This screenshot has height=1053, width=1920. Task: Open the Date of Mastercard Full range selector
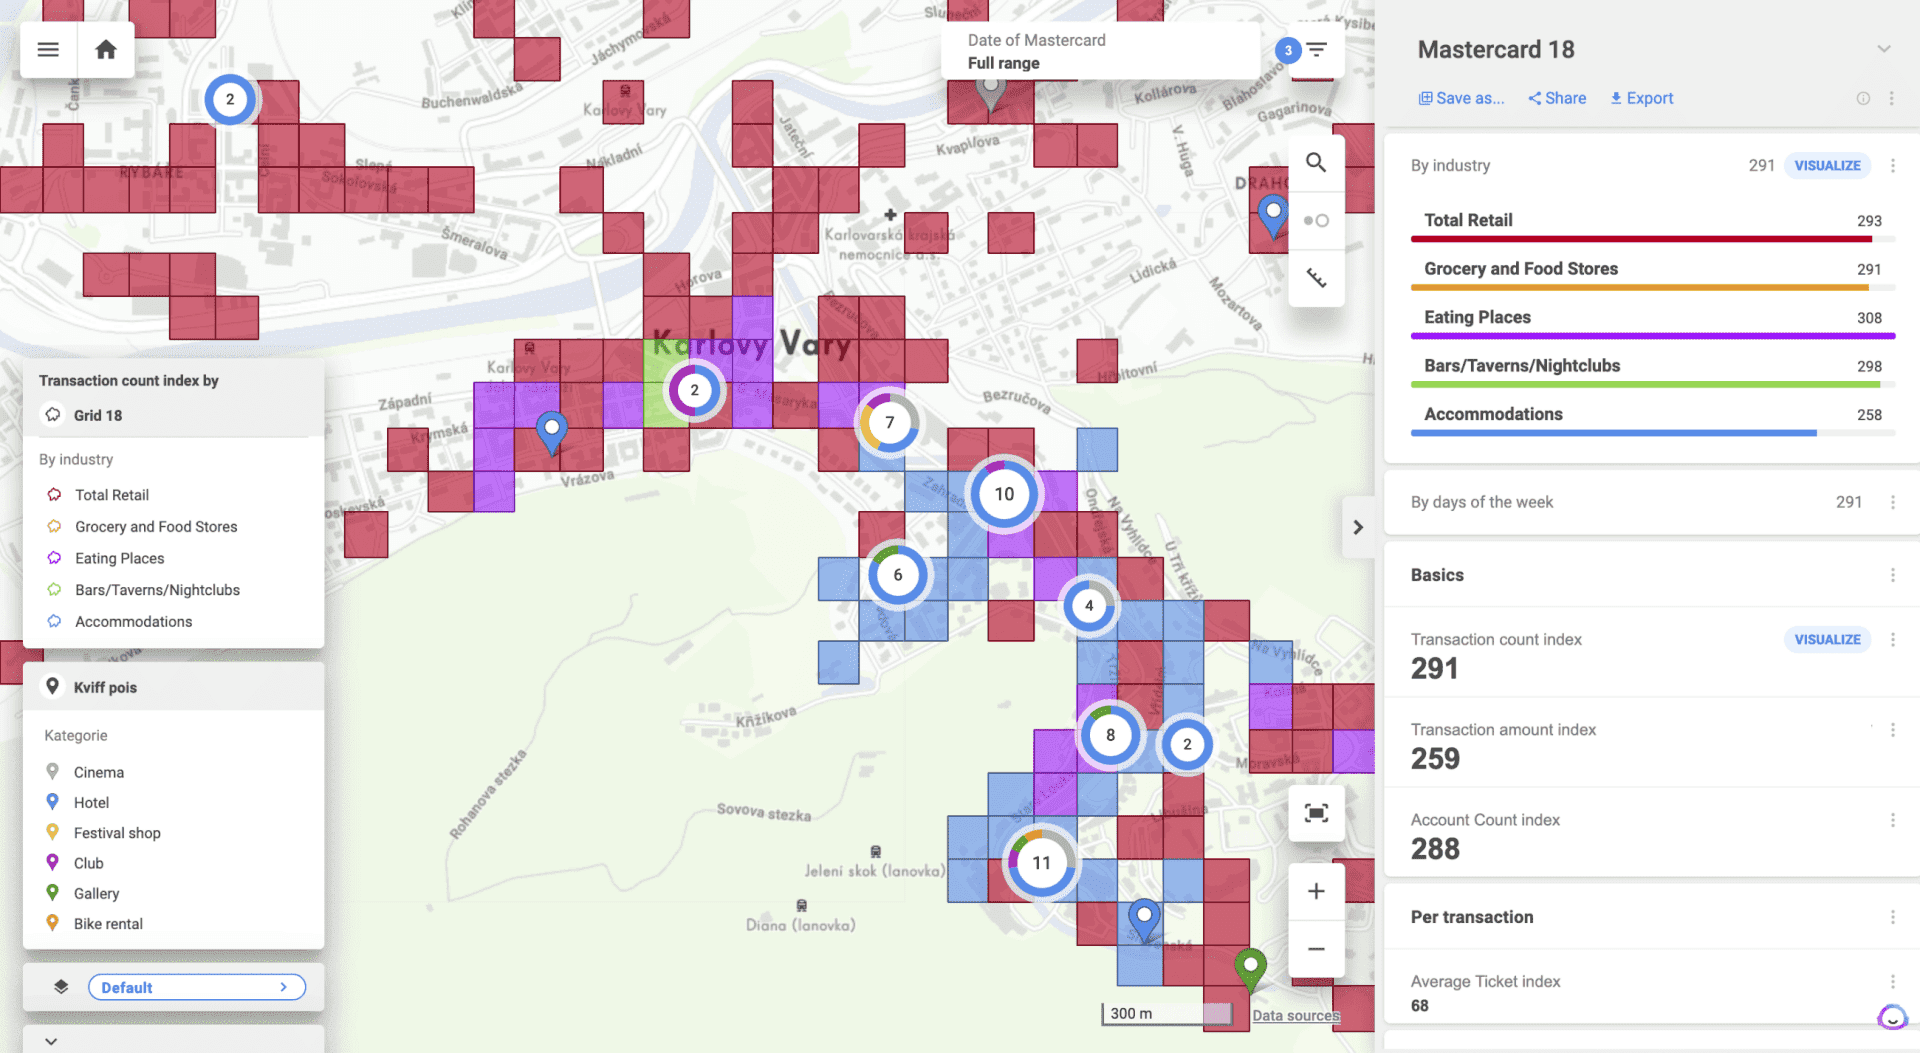coord(1100,51)
